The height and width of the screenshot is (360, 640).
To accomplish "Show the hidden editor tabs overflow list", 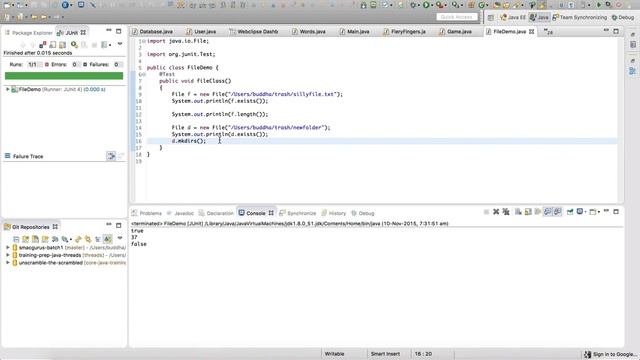I will tap(548, 31).
